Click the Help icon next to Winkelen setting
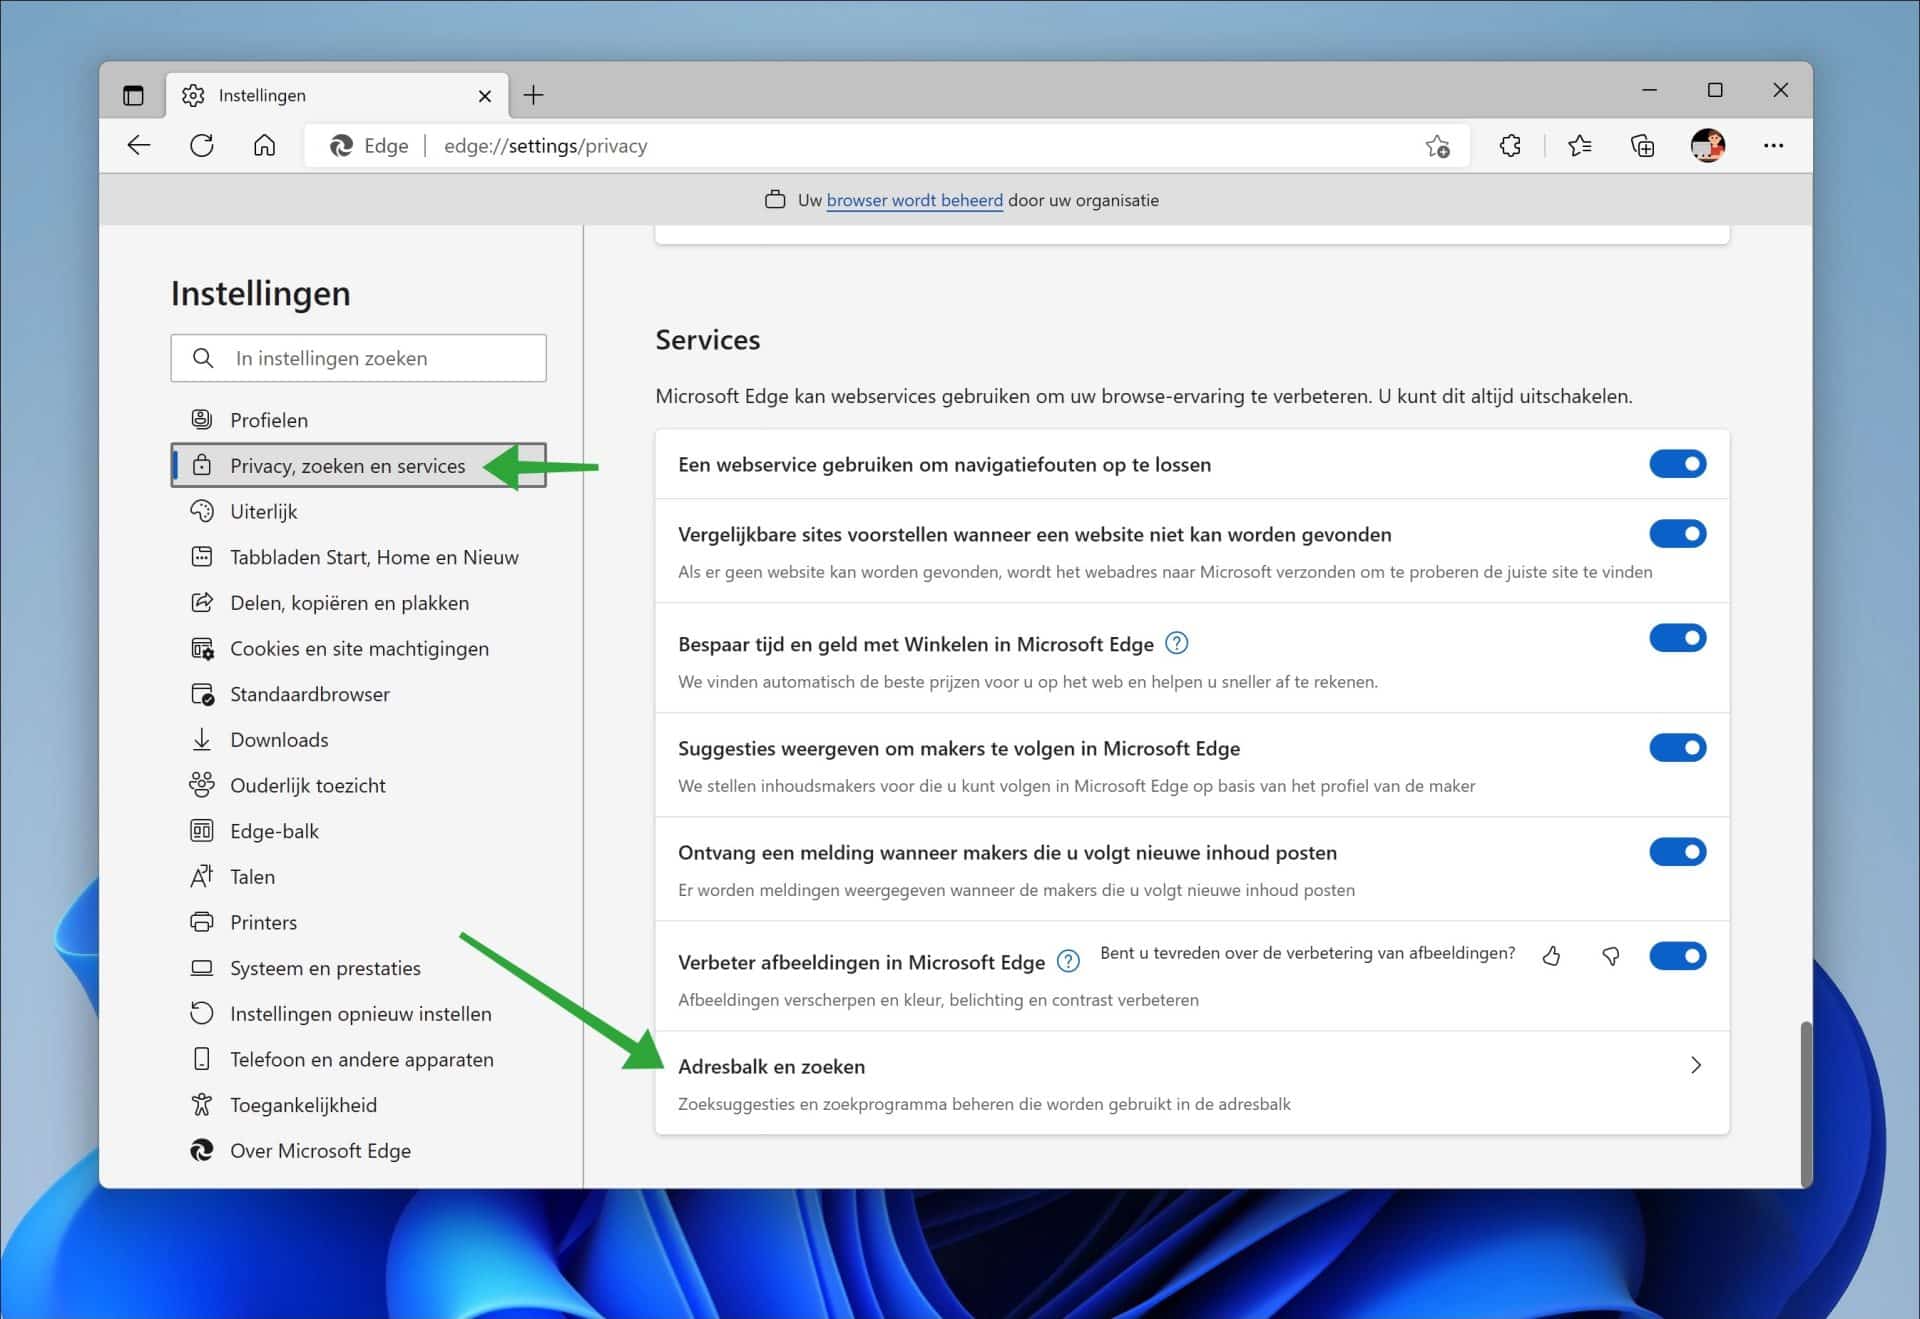 [x=1177, y=643]
